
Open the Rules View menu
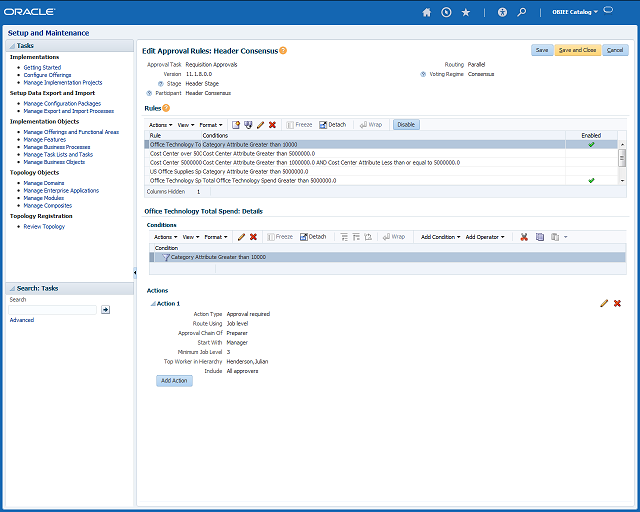pyautogui.click(x=186, y=125)
